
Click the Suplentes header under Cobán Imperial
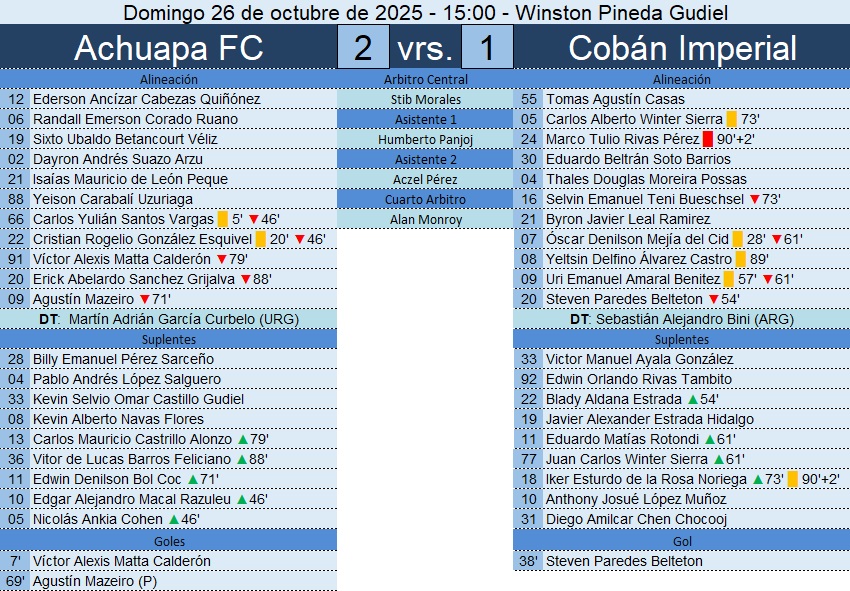tap(681, 339)
